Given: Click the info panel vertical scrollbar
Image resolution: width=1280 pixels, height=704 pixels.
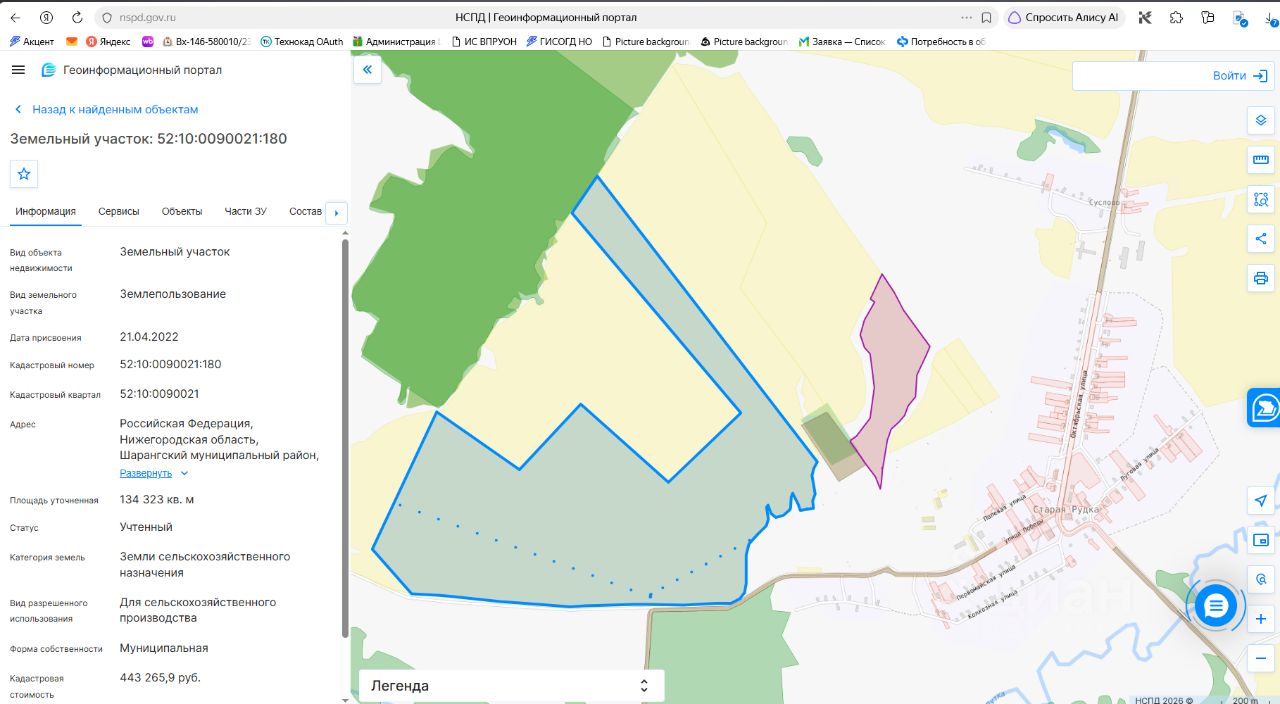Looking at the screenshot, I should pyautogui.click(x=345, y=437).
